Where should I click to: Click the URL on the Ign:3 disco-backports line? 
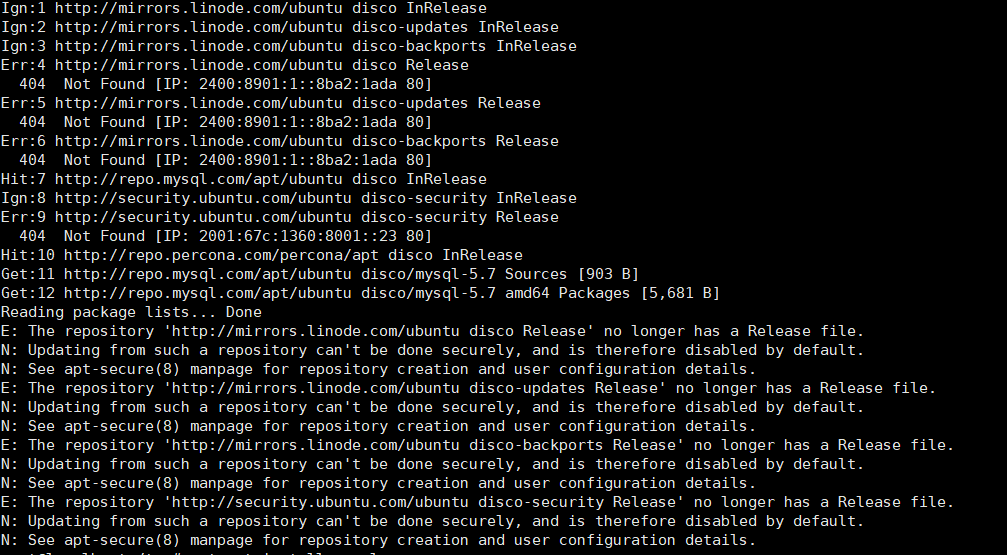(199, 46)
